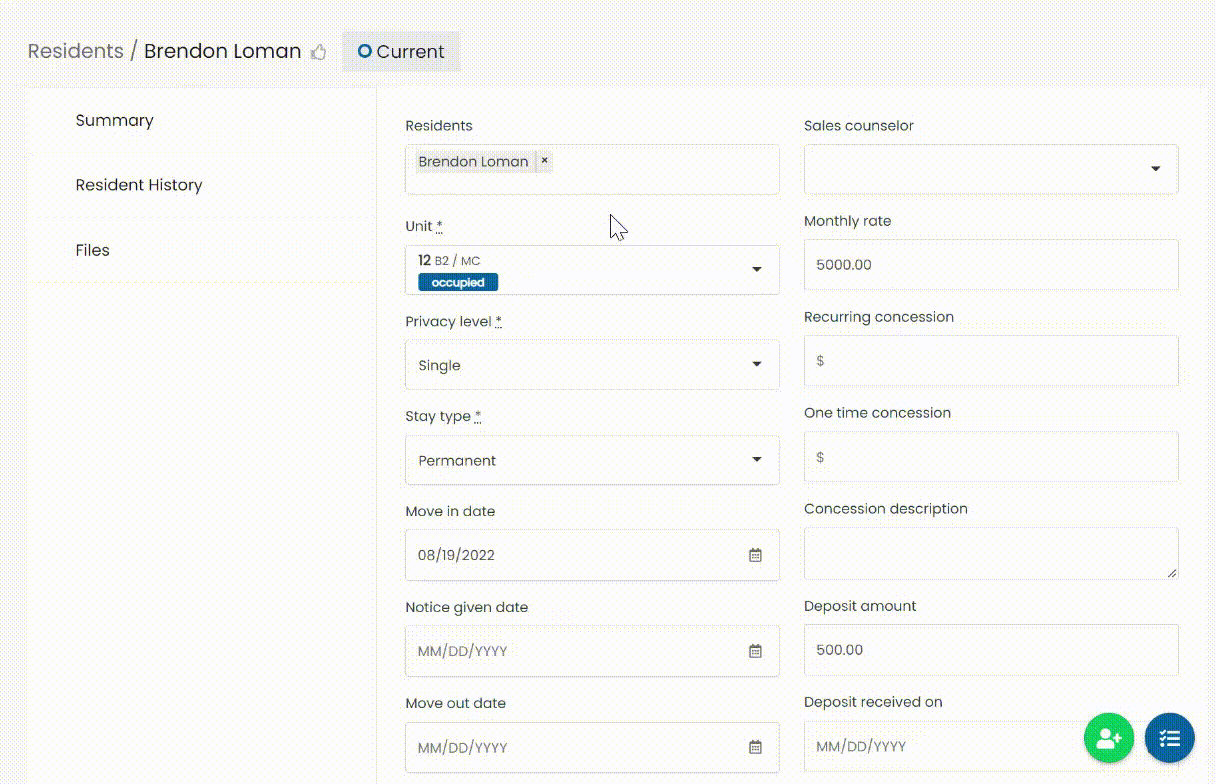This screenshot has width=1216, height=784.
Task: Click inside the Residents tag field
Action: 592,169
